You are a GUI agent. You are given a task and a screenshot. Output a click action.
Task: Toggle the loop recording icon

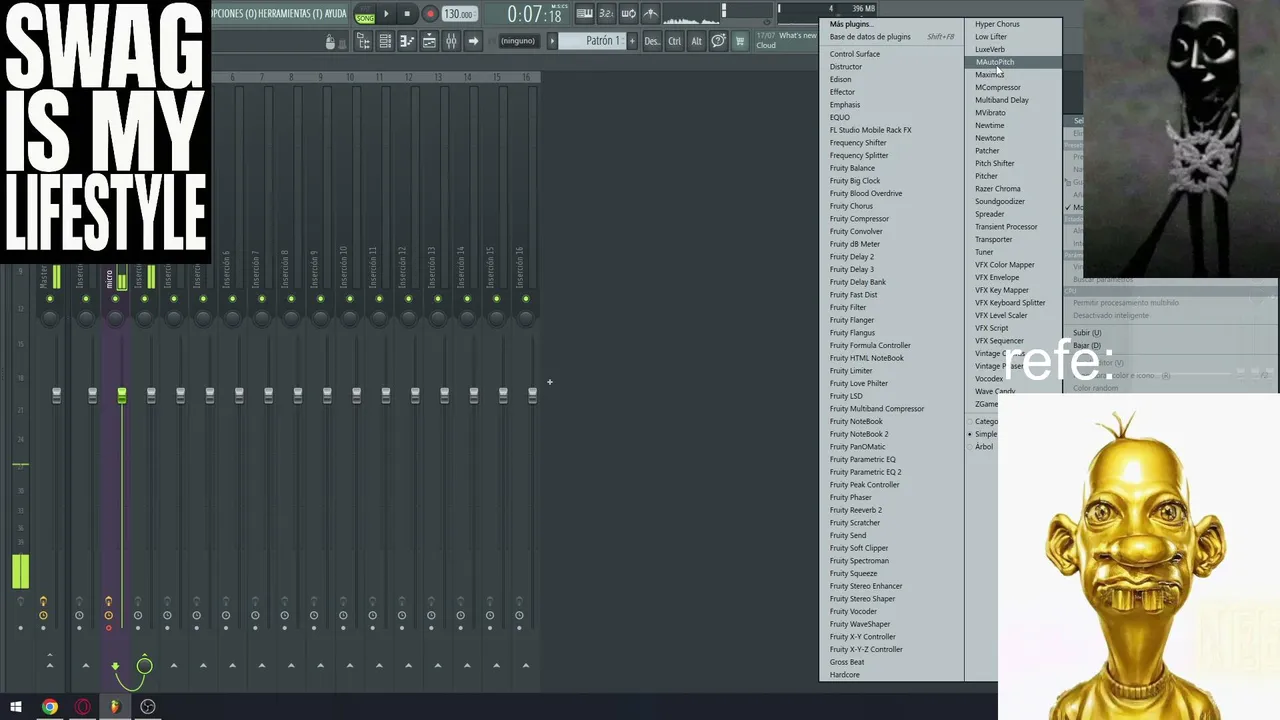[628, 14]
